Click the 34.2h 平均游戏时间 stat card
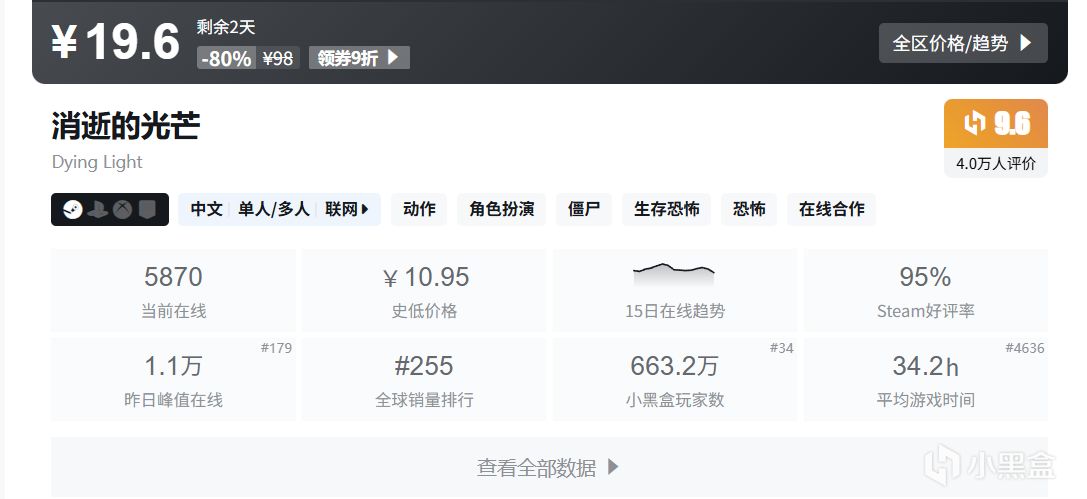The width and height of the screenshot is (1087, 499). (x=925, y=379)
